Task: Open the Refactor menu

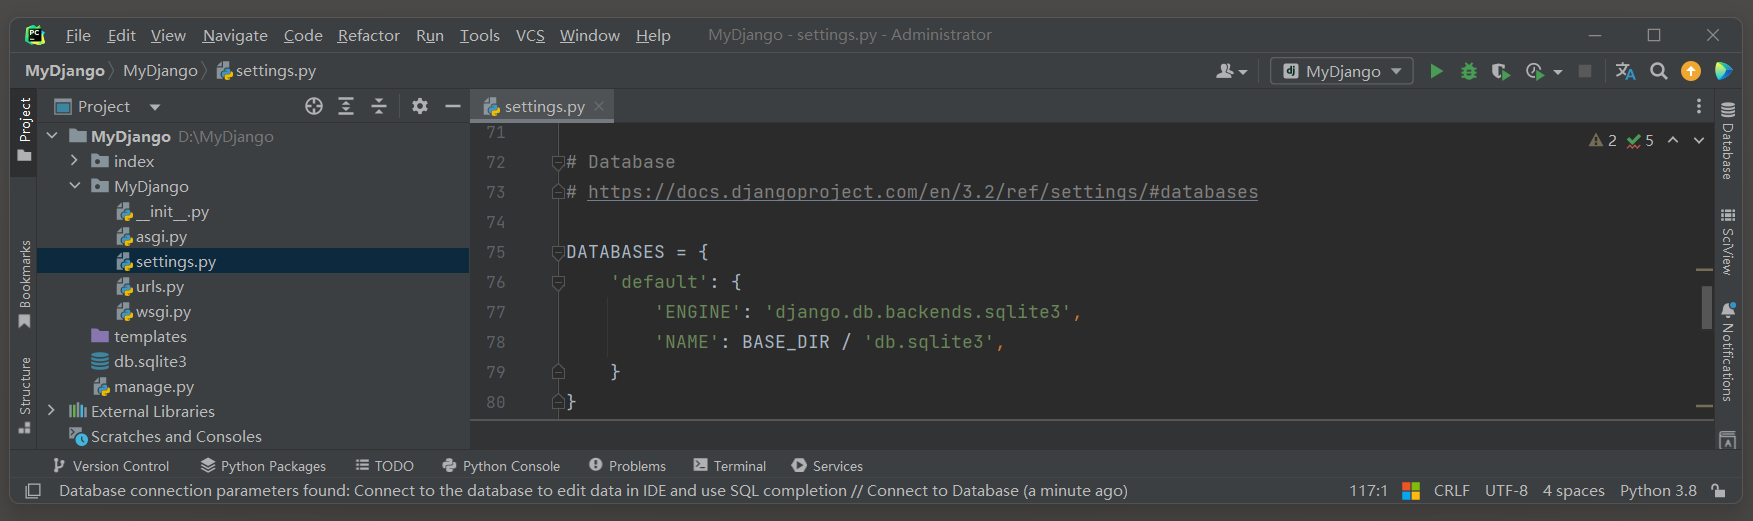Action: point(369,35)
